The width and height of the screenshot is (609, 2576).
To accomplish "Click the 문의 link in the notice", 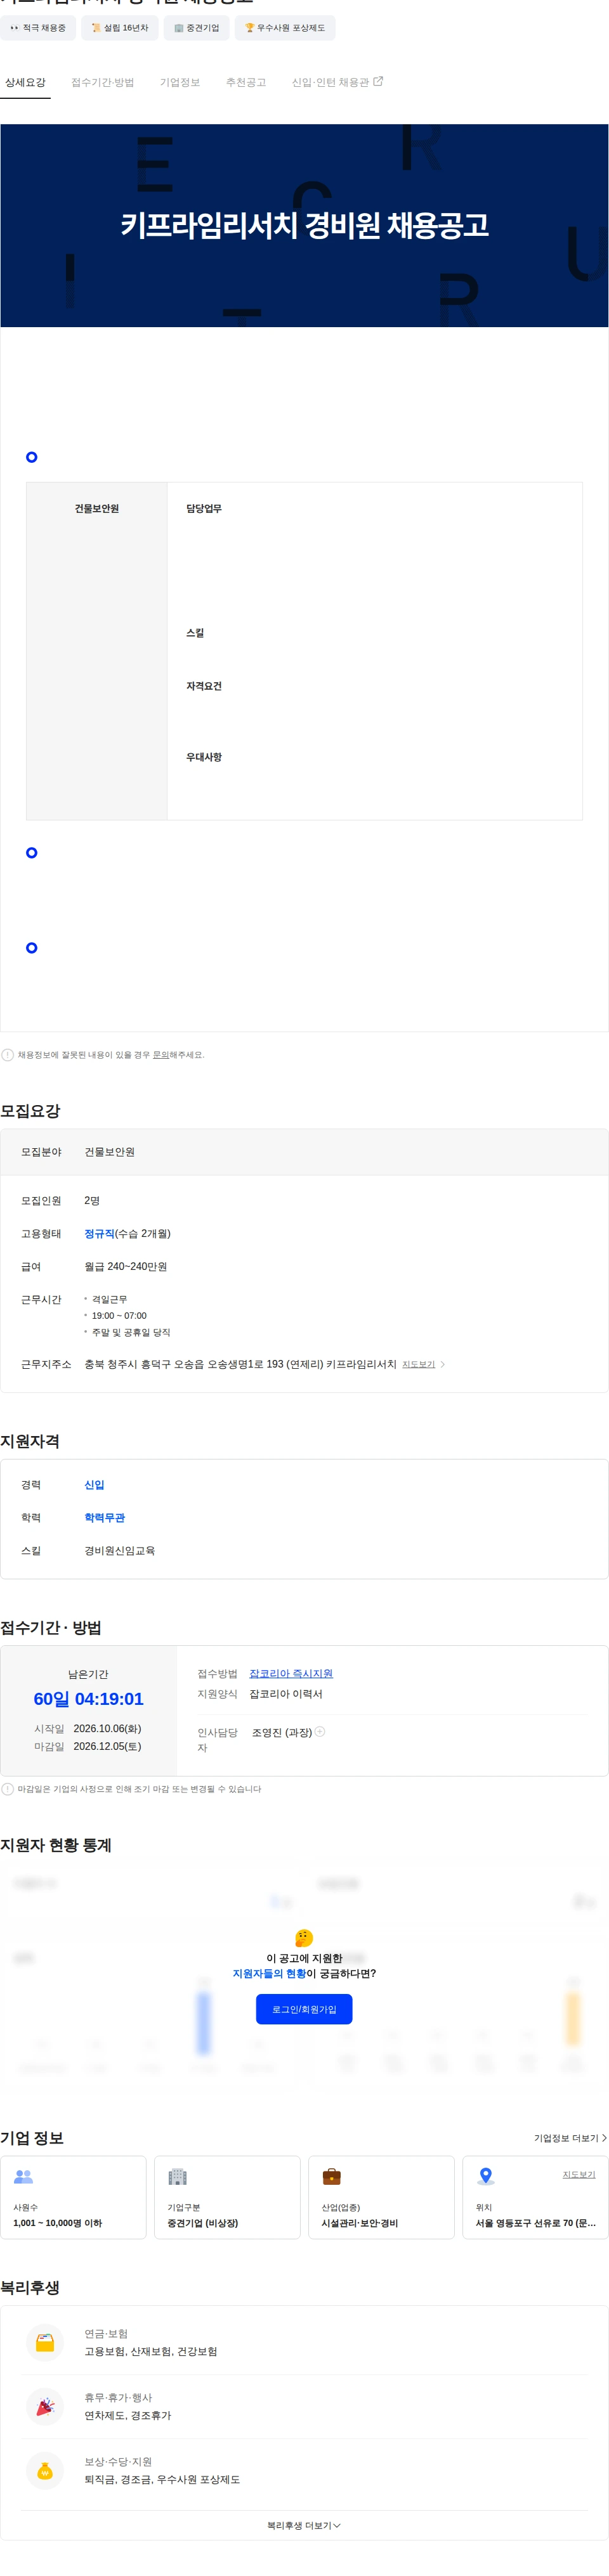I will (x=161, y=1055).
